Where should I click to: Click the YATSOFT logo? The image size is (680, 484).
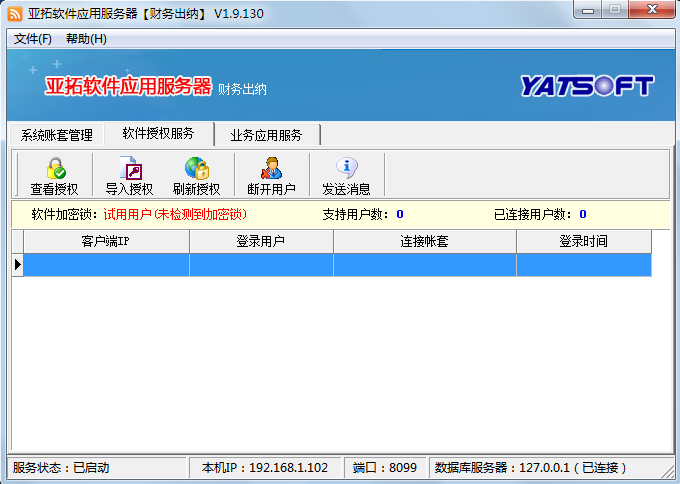(x=586, y=87)
